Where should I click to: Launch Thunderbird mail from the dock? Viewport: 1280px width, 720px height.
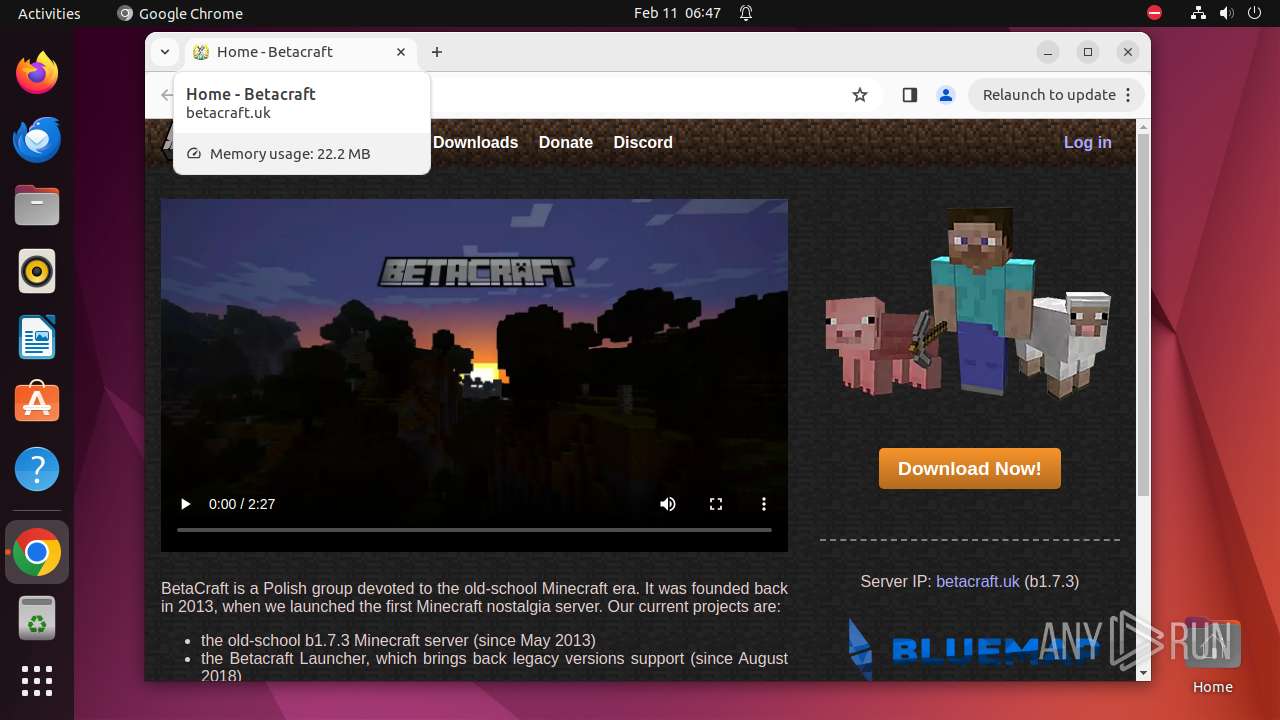point(37,139)
